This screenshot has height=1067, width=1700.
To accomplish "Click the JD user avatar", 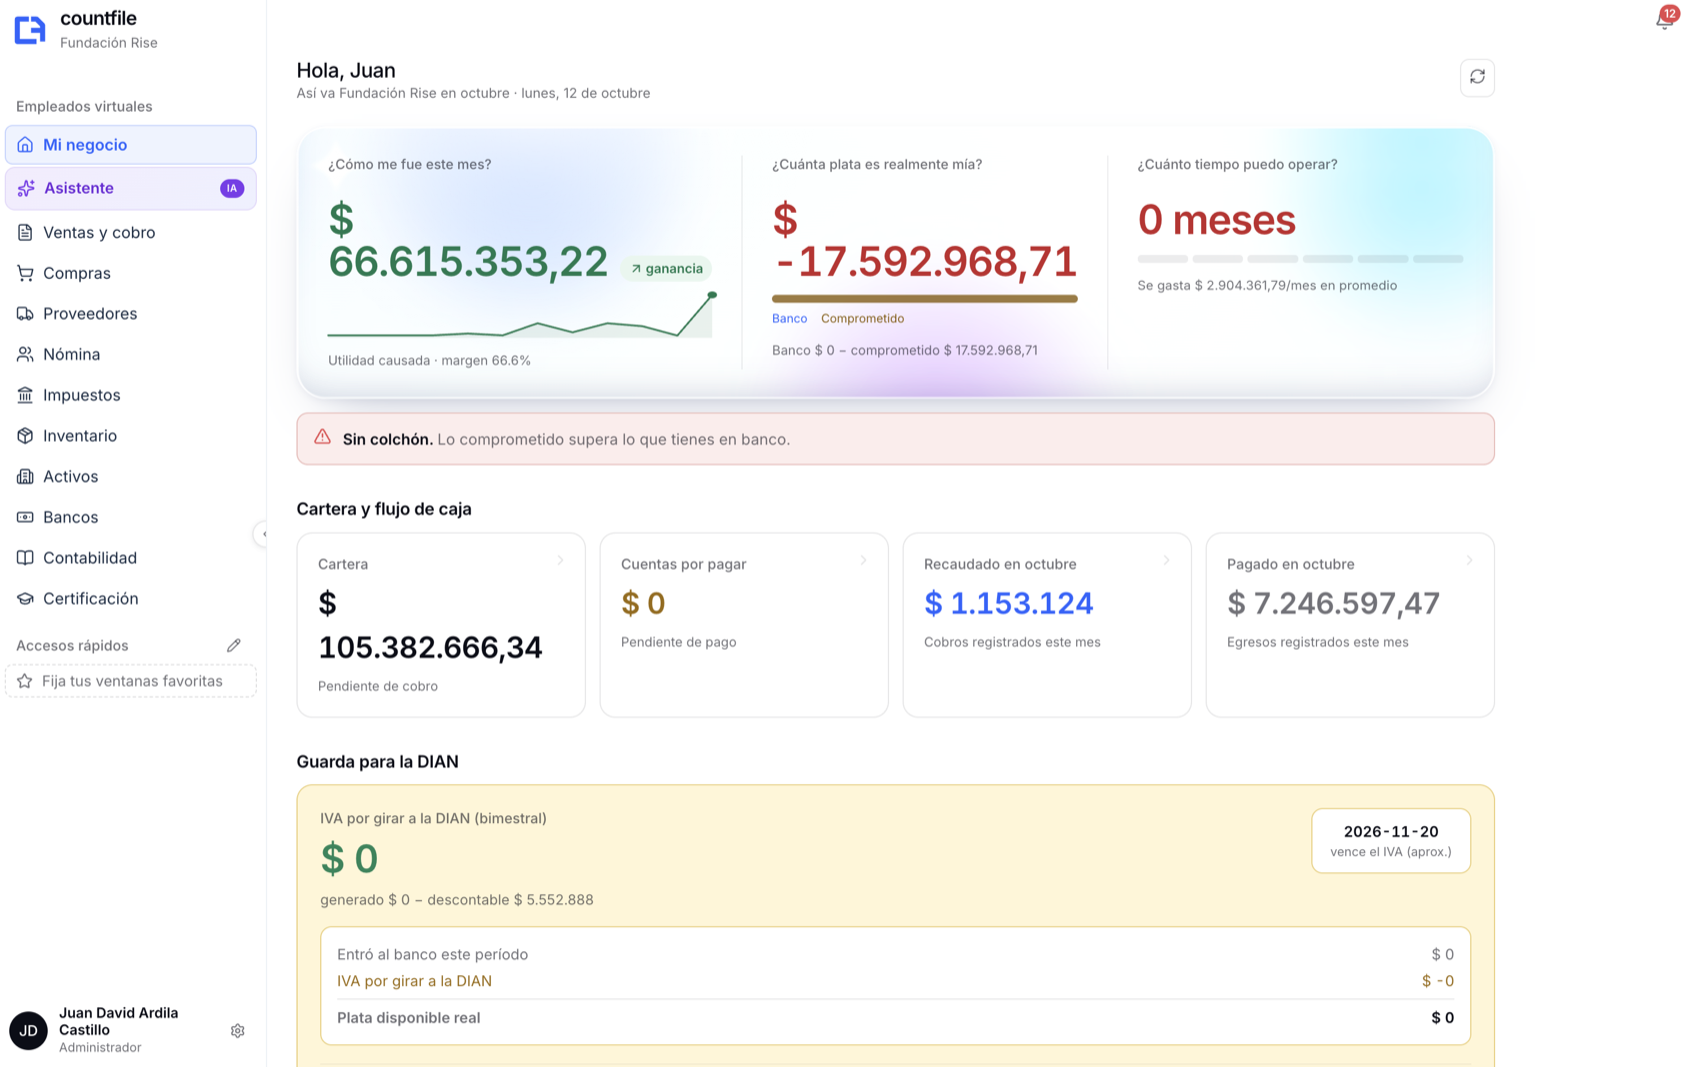I will (x=28, y=1030).
